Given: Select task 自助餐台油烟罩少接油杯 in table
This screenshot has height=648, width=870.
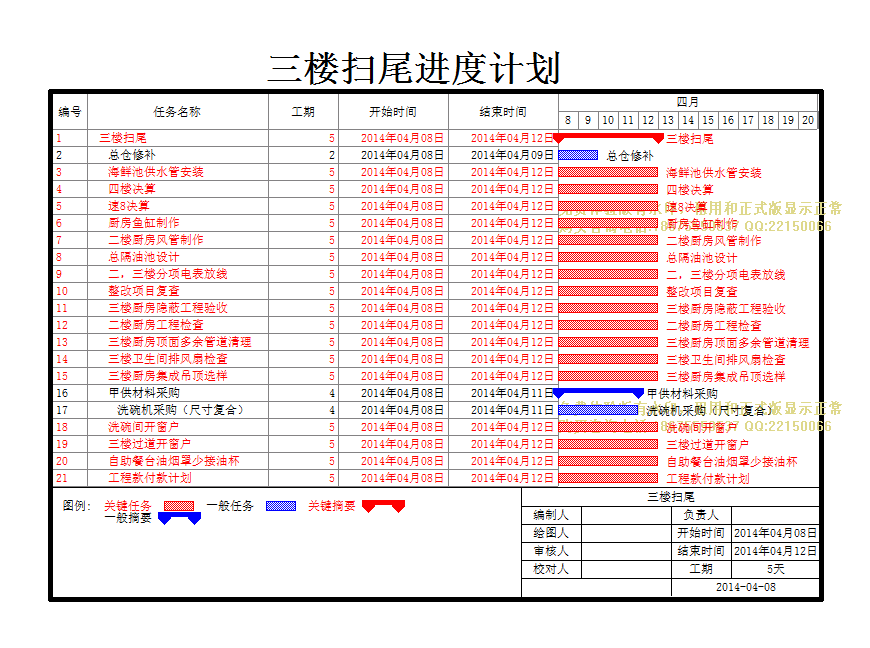Looking at the screenshot, I should coord(174,460).
